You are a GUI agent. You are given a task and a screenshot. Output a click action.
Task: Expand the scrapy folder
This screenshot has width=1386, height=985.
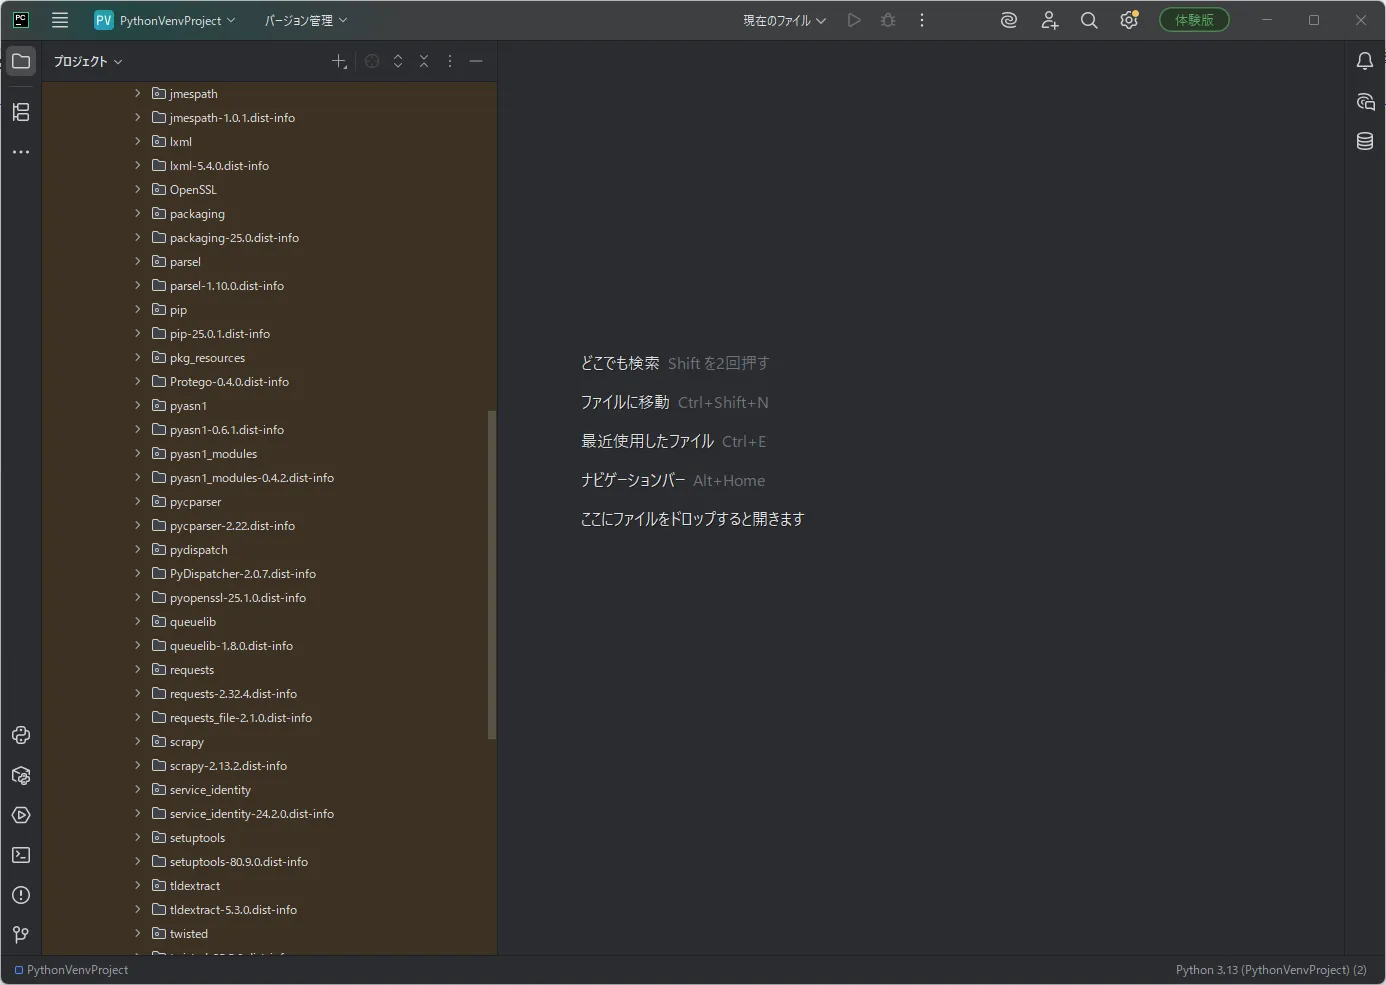[138, 741]
